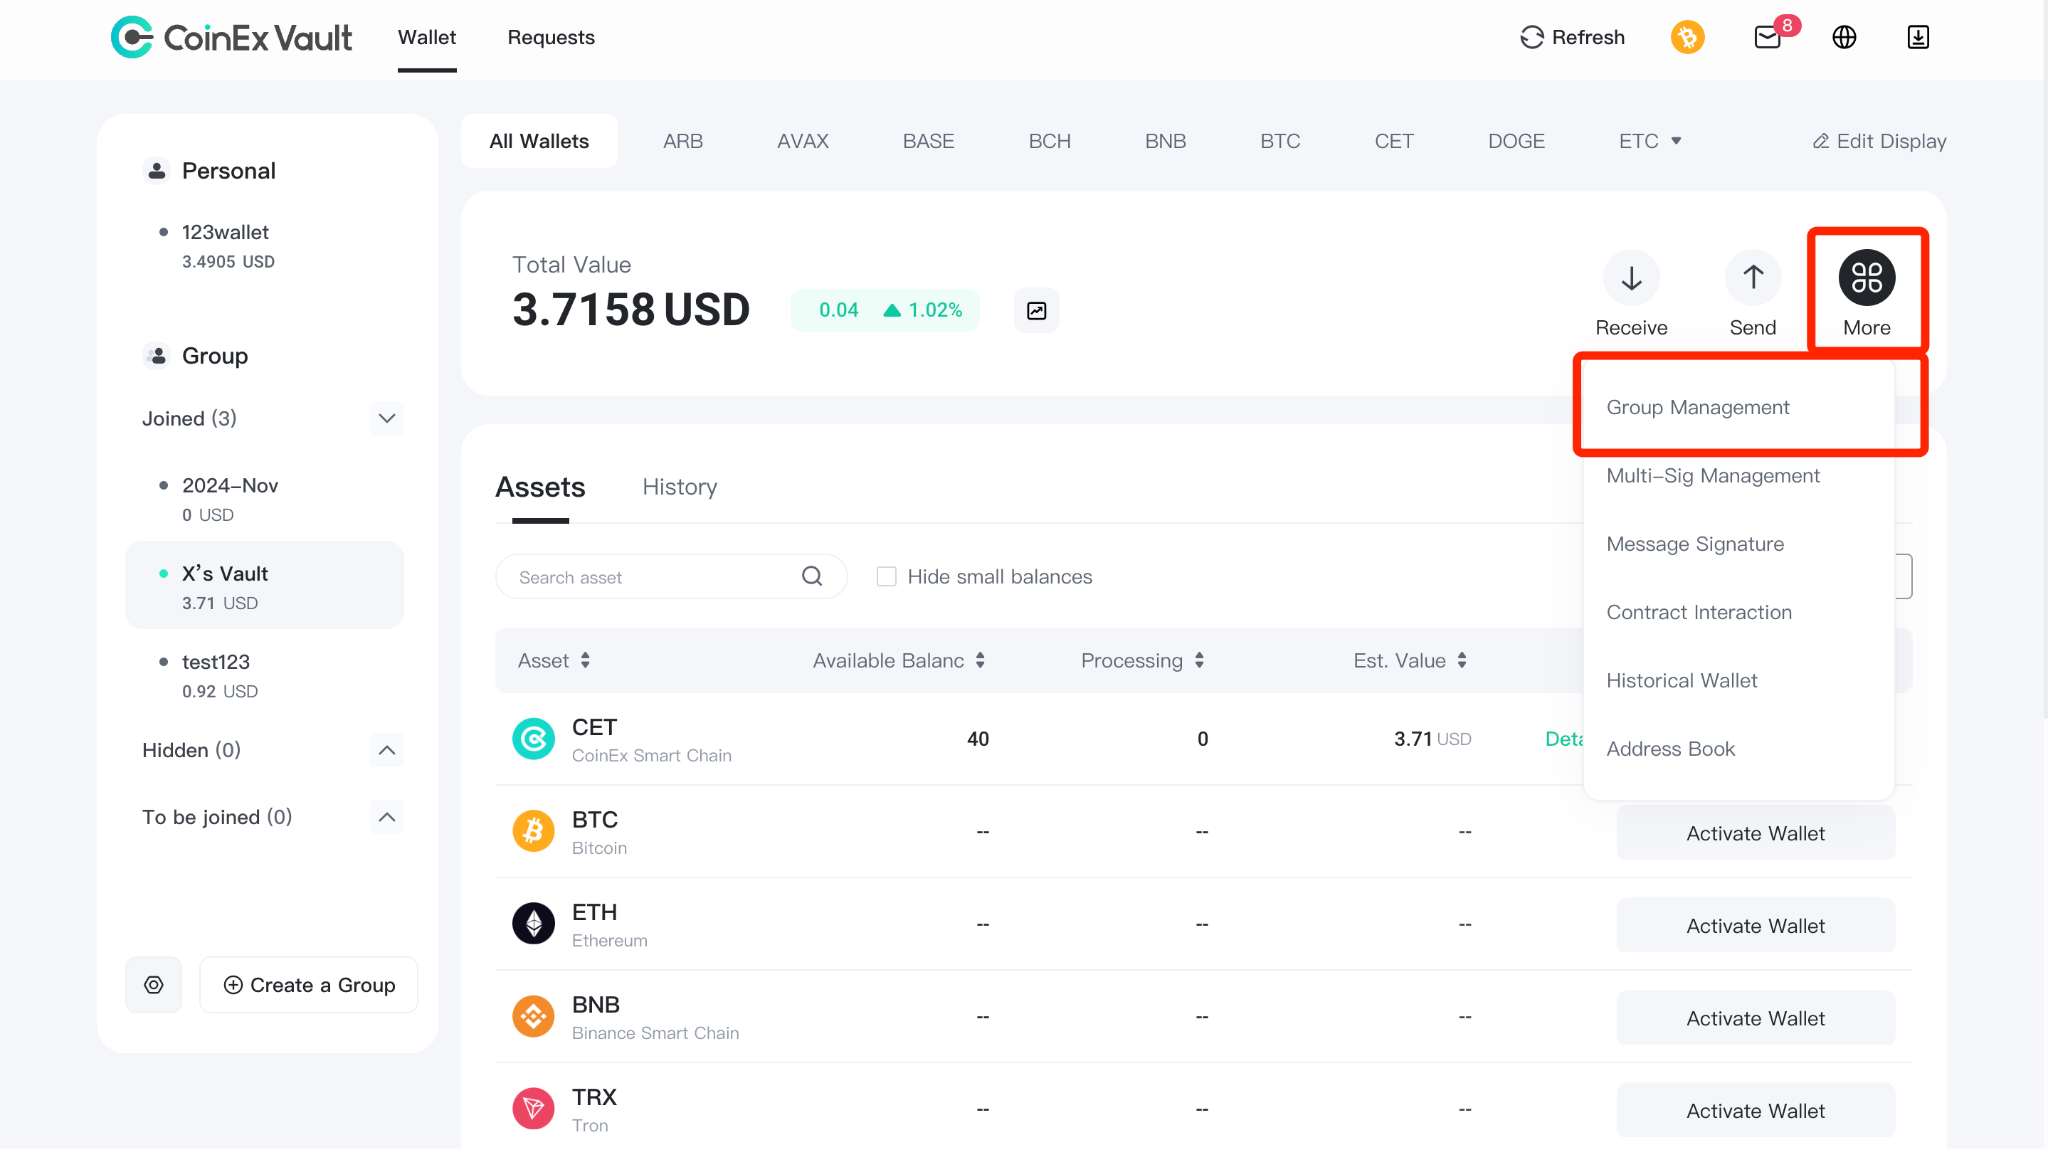2048x1149 pixels.
Task: Check Hide small balances checkbox
Action: click(886, 577)
